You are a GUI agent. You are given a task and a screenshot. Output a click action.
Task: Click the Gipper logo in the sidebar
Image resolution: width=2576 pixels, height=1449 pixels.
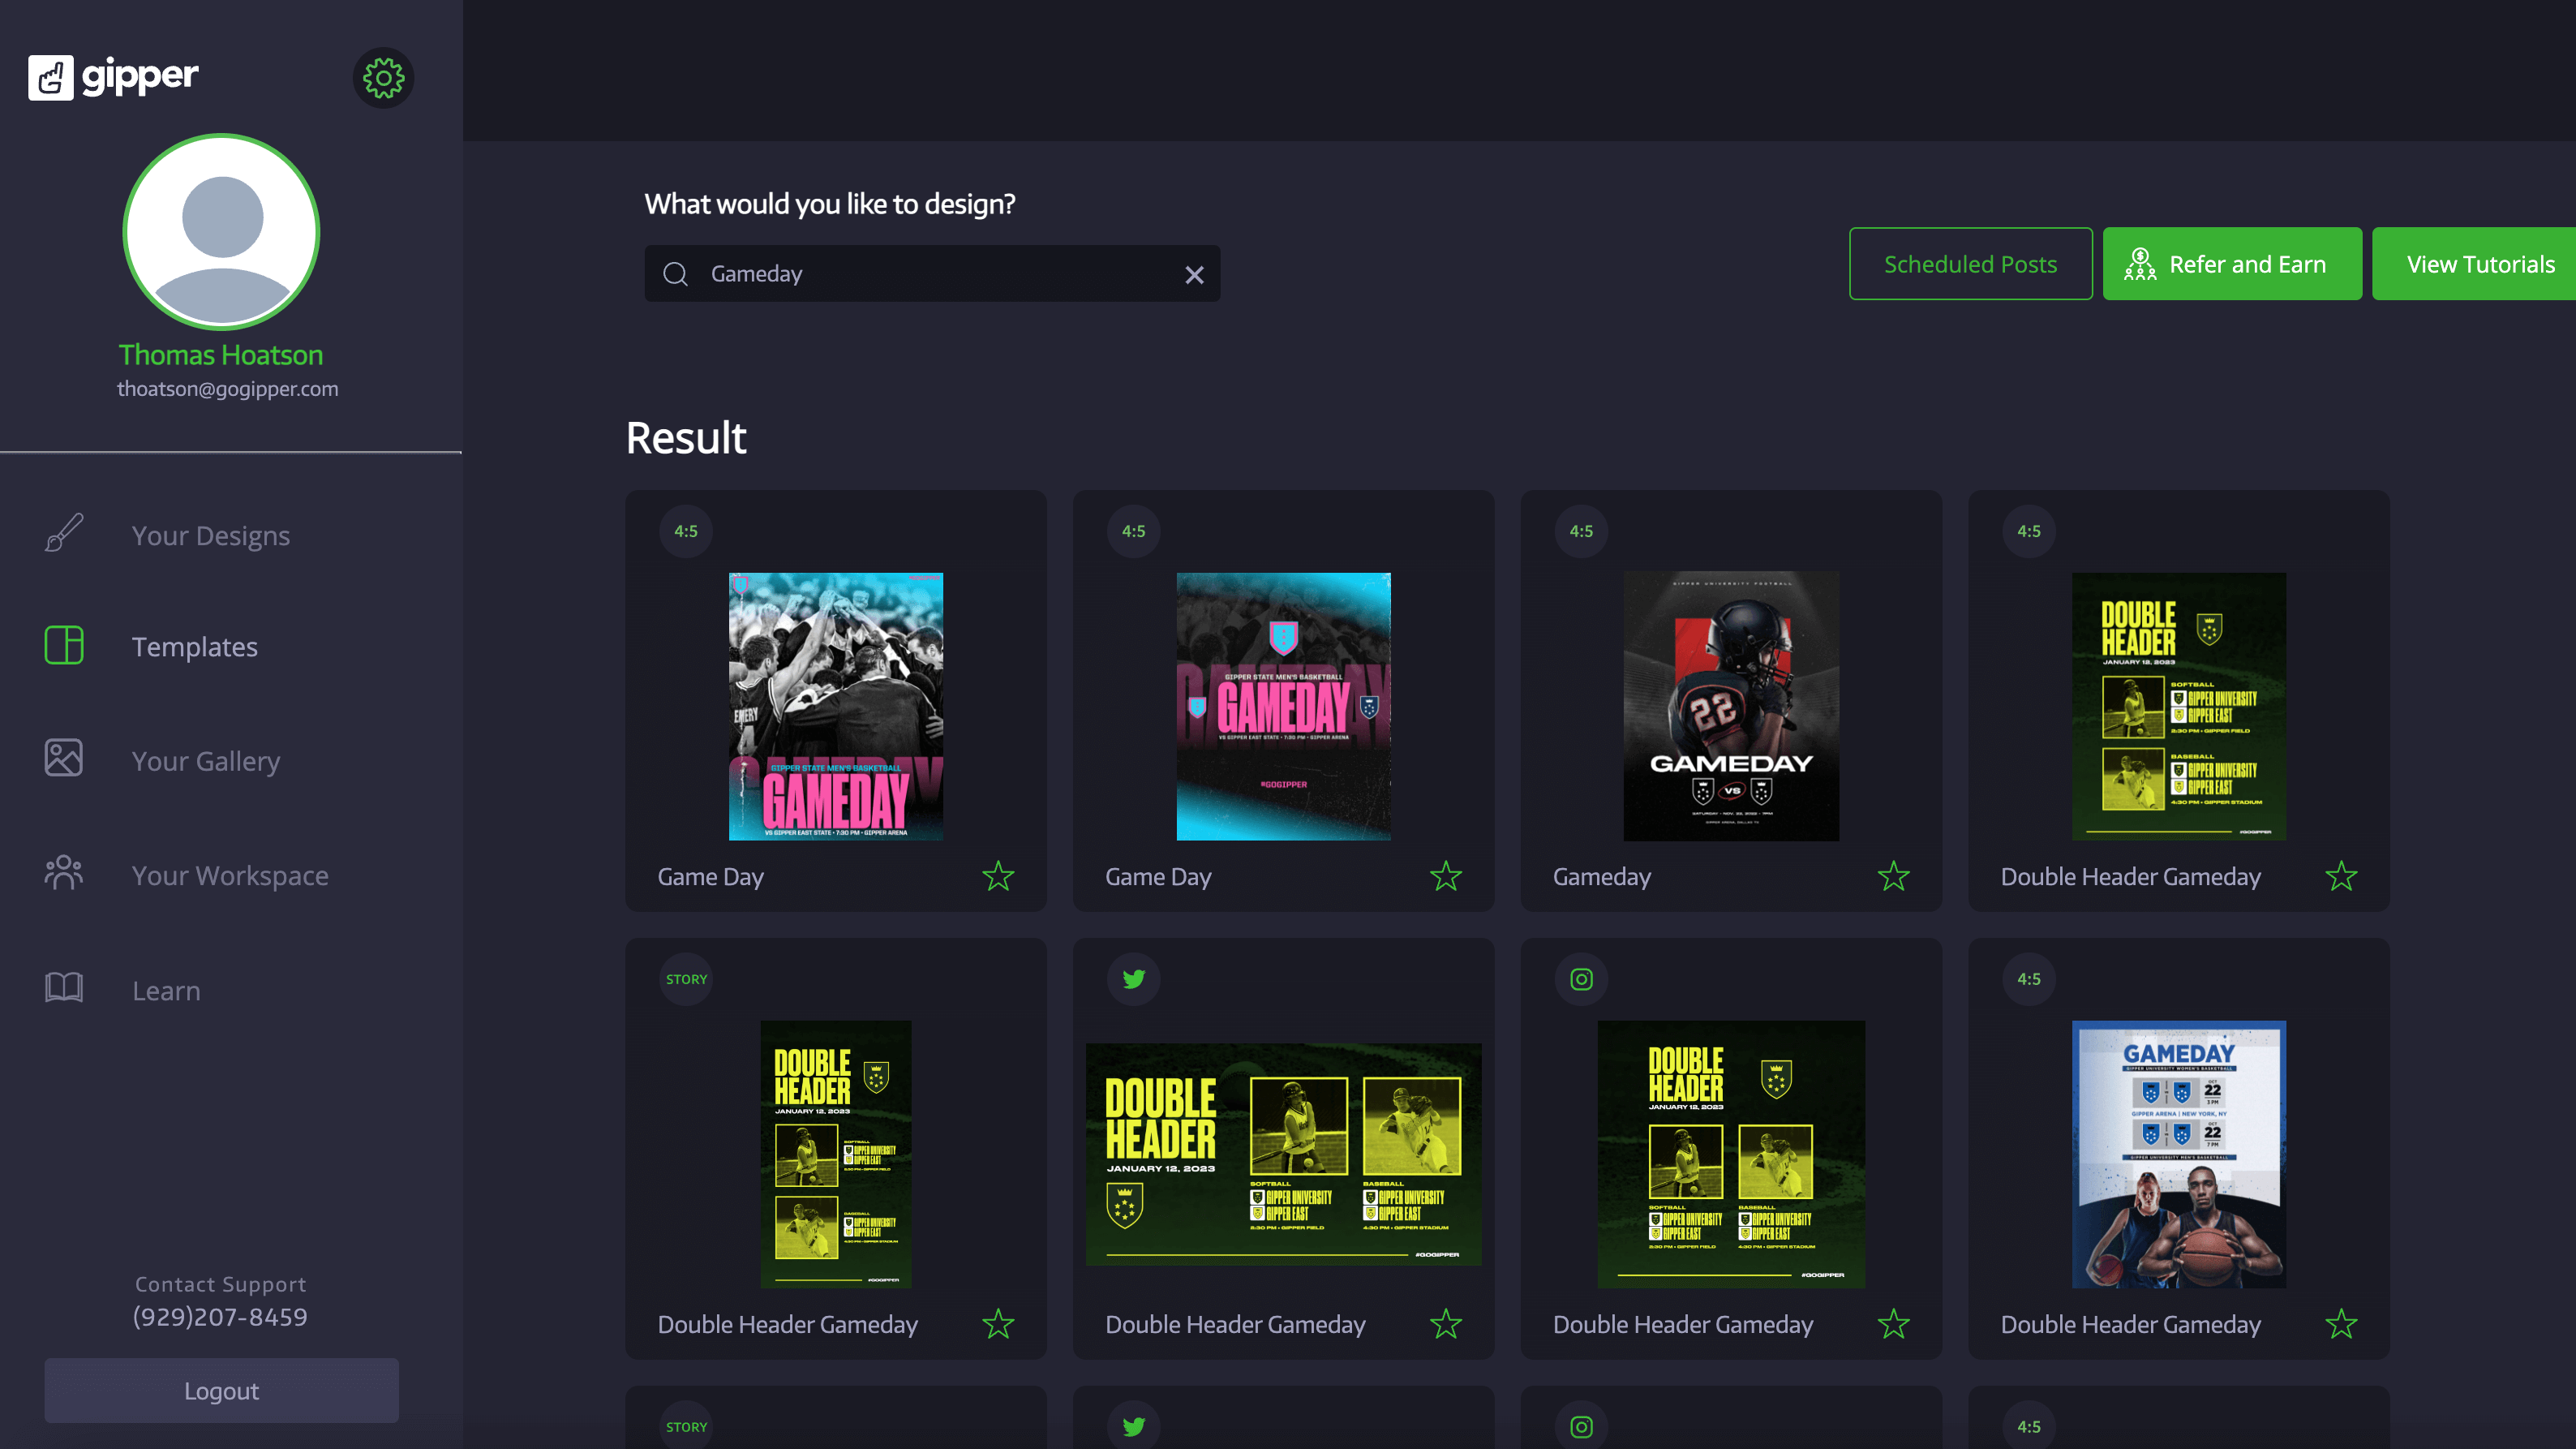113,77
